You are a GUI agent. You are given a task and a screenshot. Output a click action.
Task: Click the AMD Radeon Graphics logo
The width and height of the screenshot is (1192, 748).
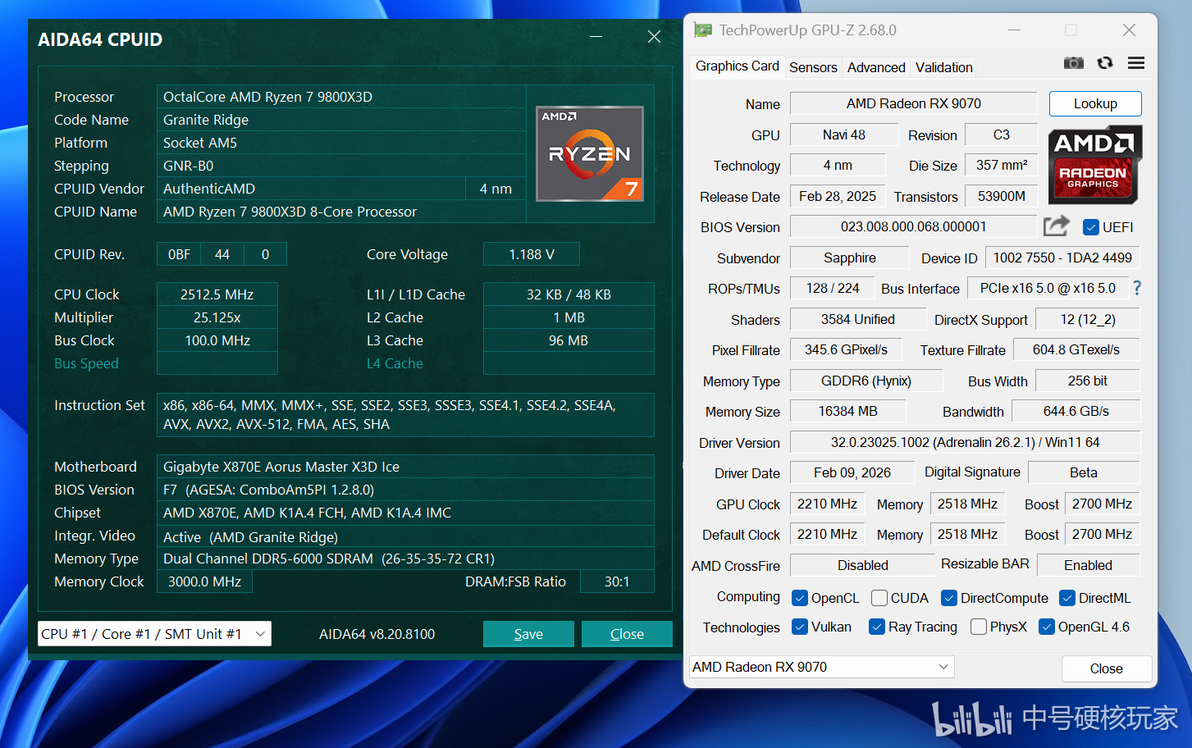coord(1095,165)
